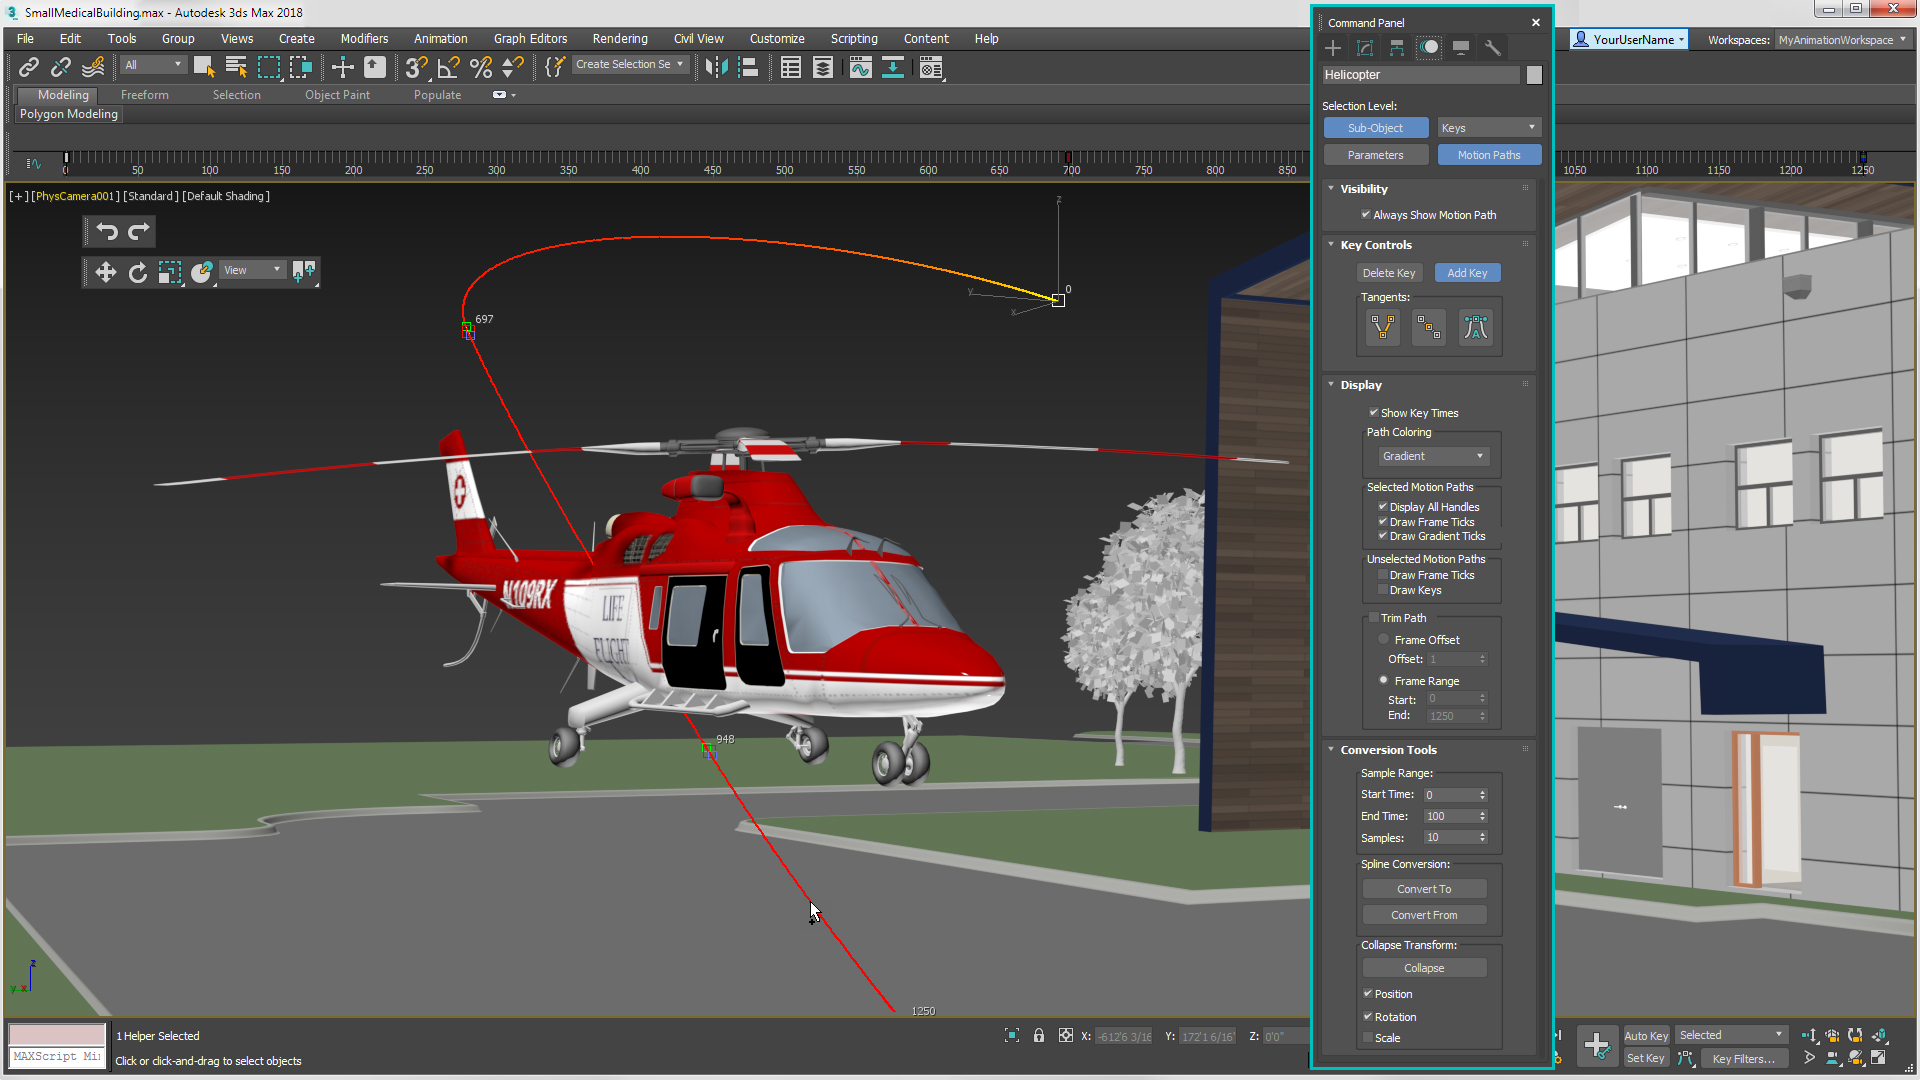Click the rotate transform icon

click(137, 272)
